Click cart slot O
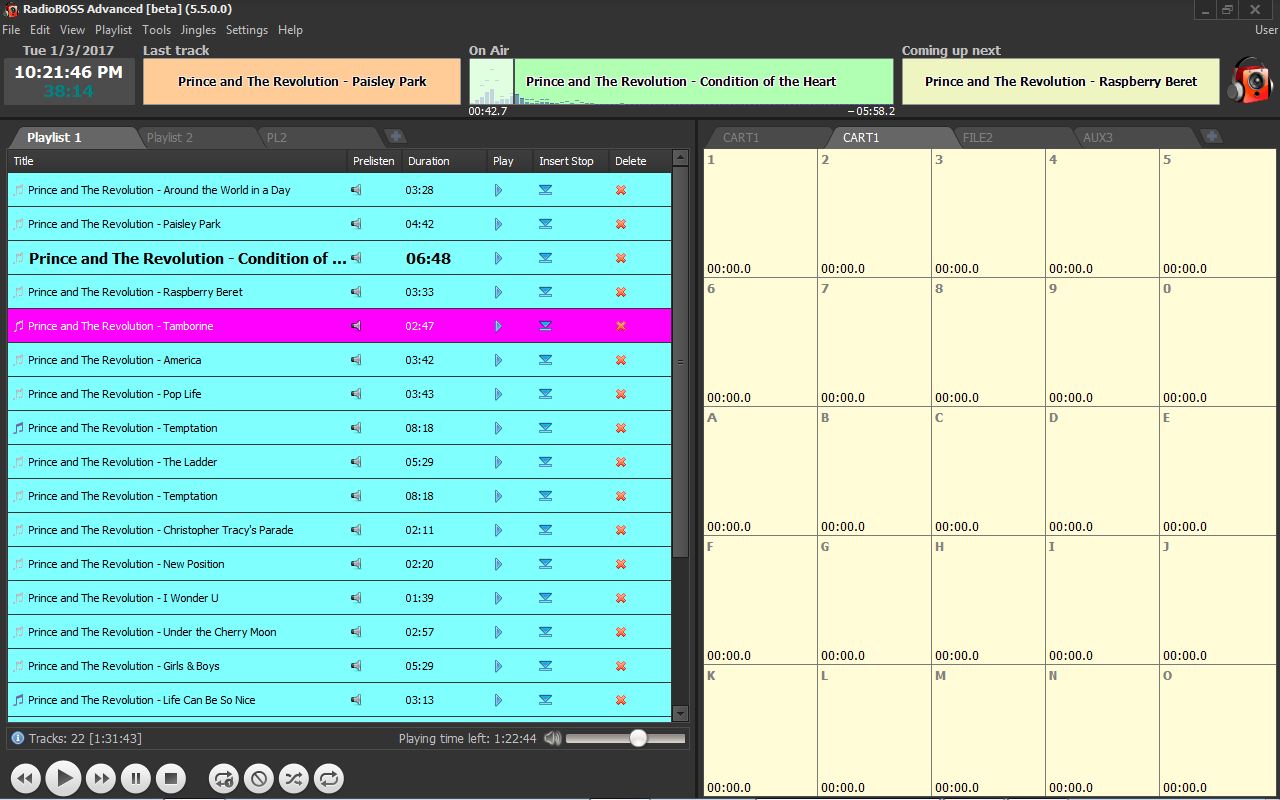1280x800 pixels. (1218, 730)
